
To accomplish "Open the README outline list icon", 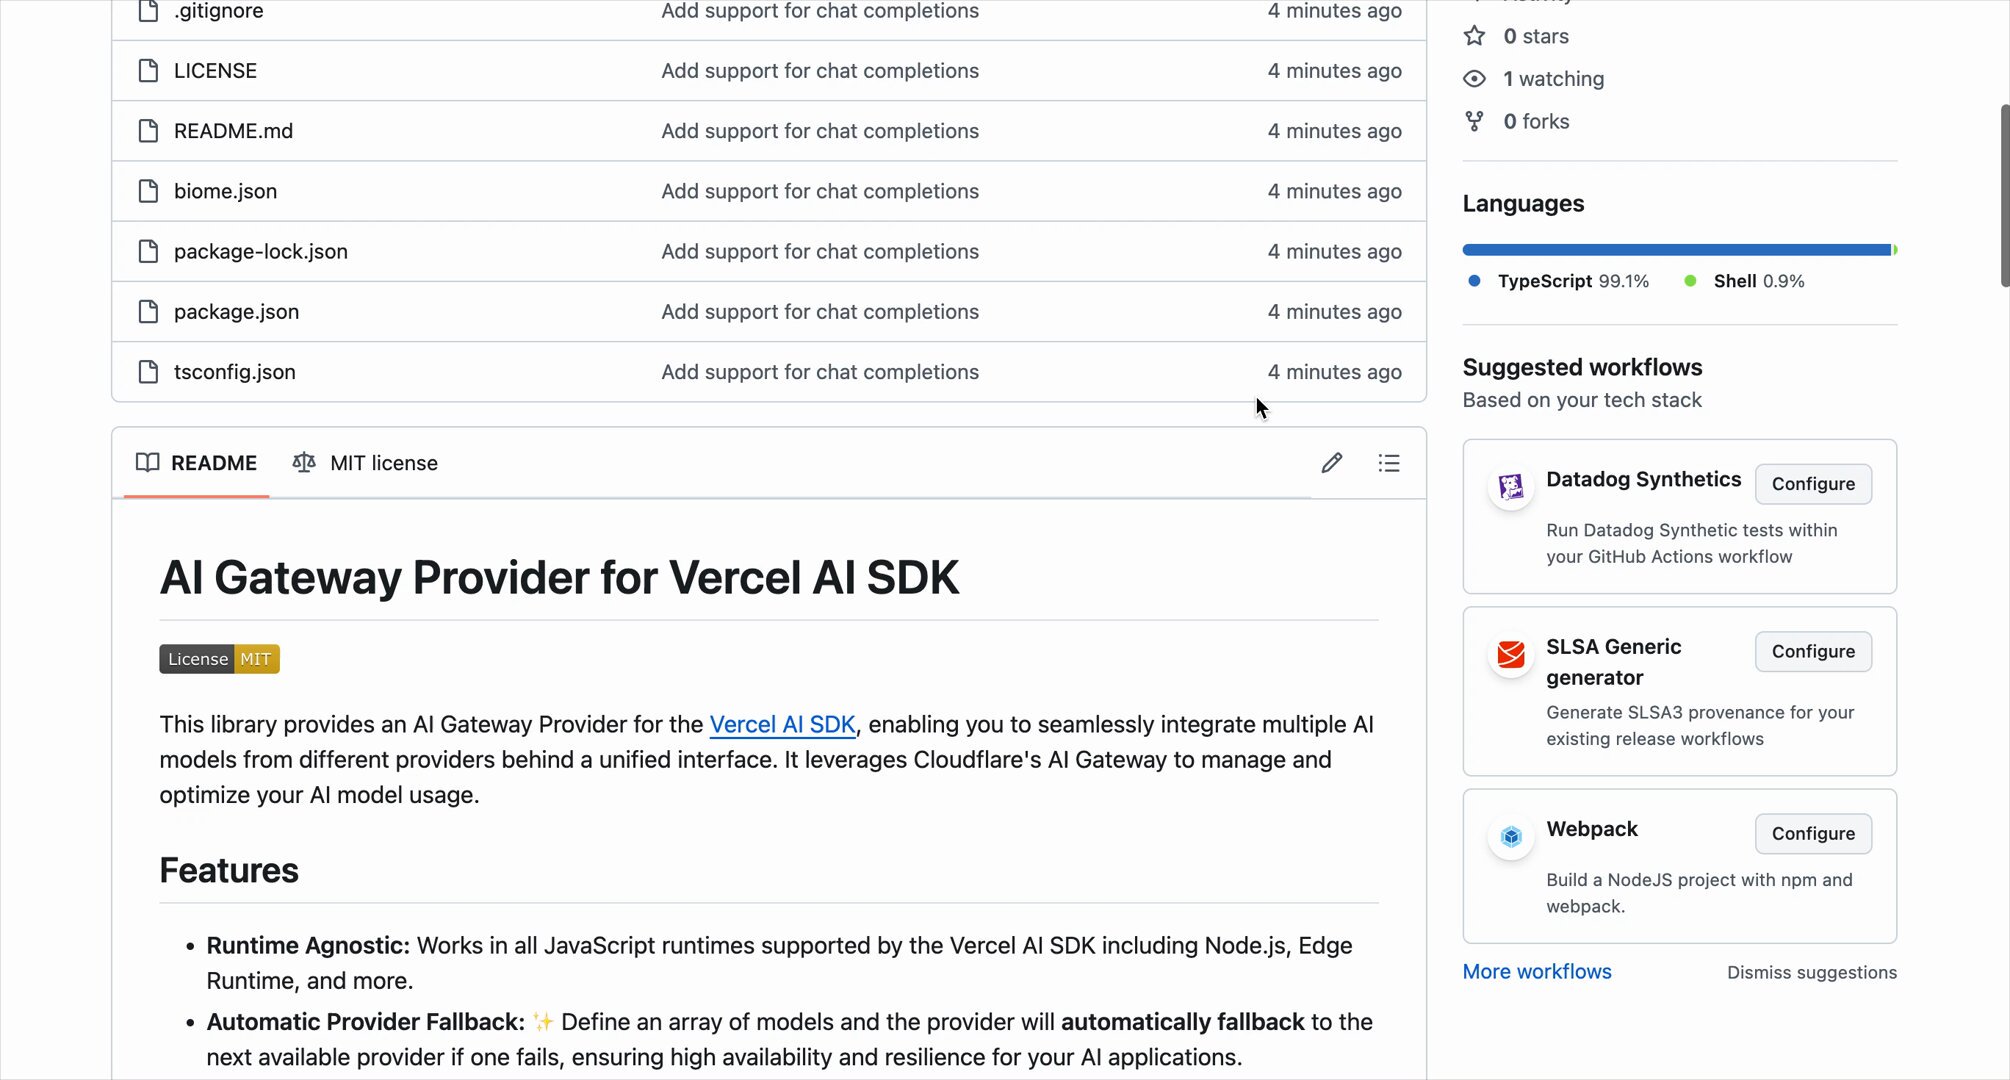I will [x=1388, y=463].
